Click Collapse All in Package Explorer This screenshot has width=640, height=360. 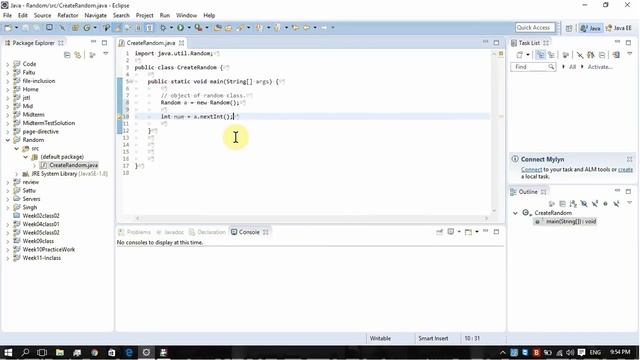click(x=67, y=55)
